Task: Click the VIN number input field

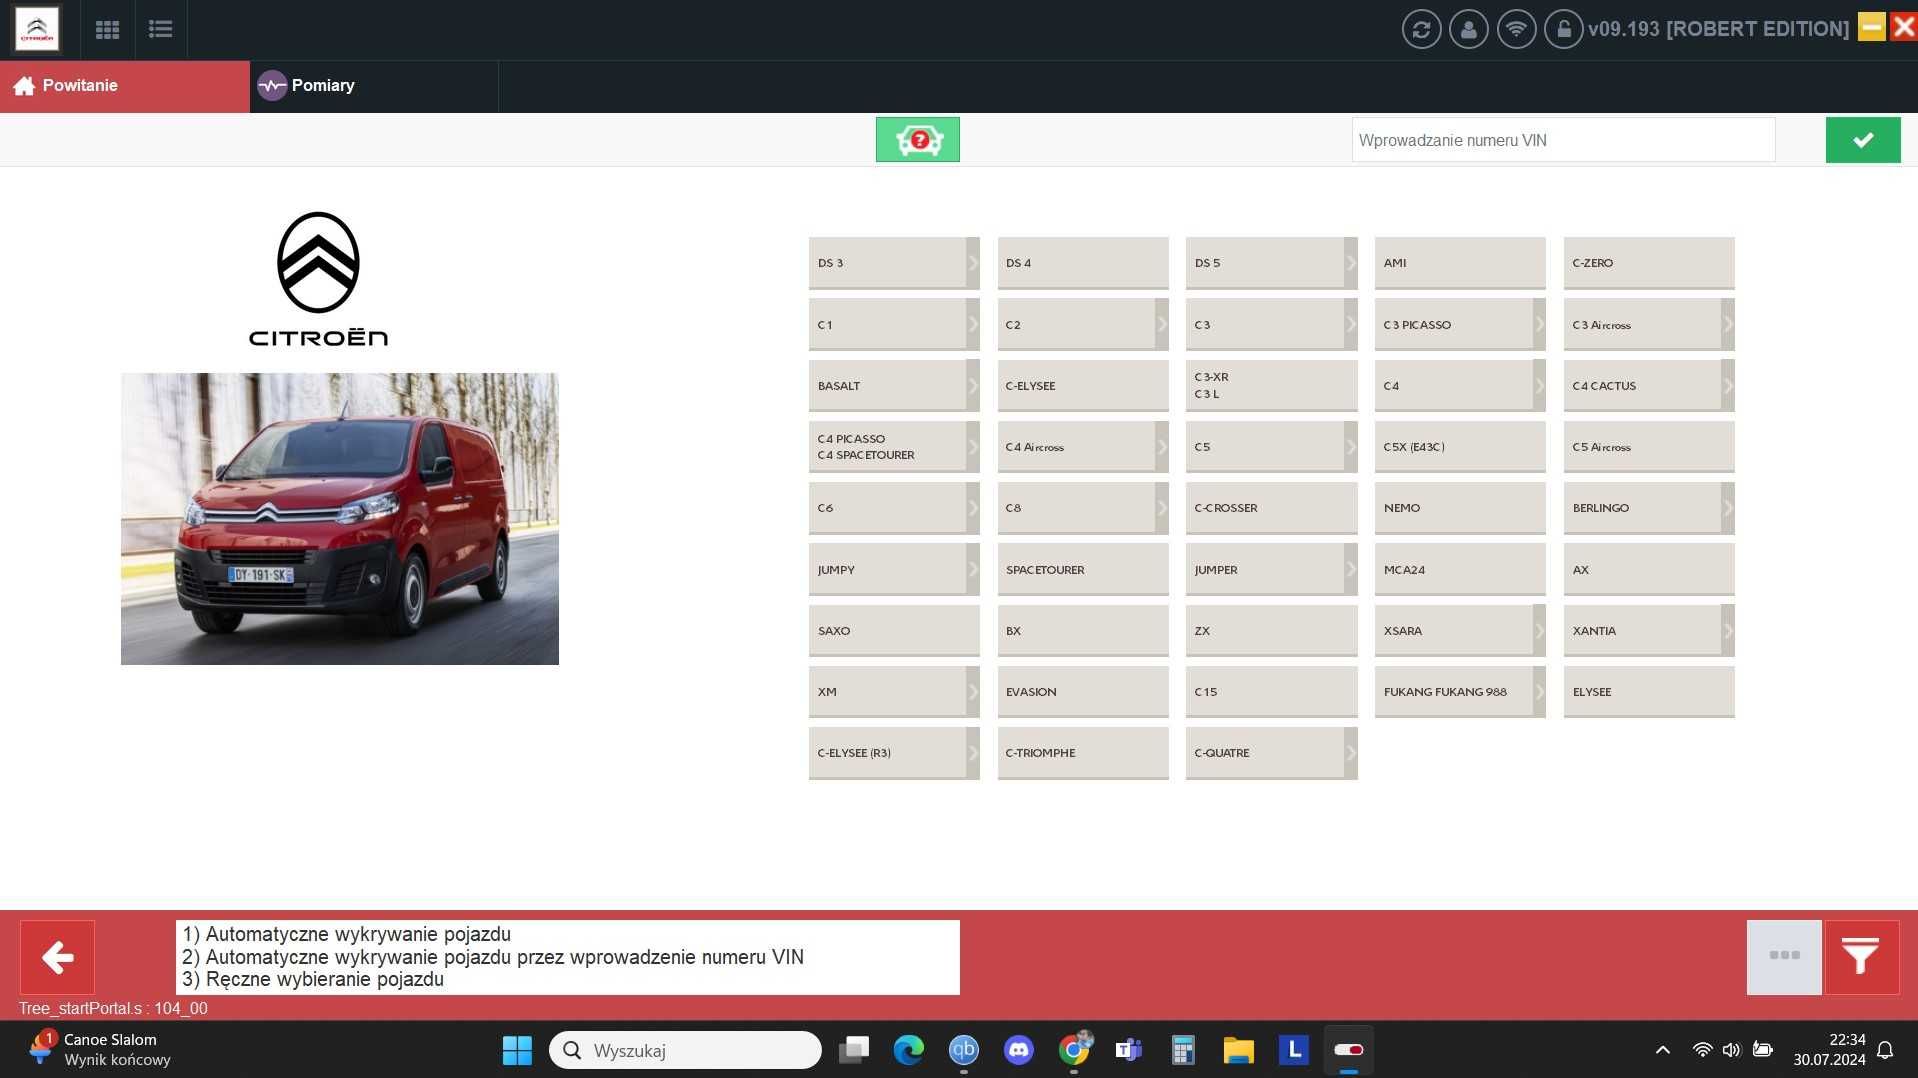Action: tap(1563, 140)
